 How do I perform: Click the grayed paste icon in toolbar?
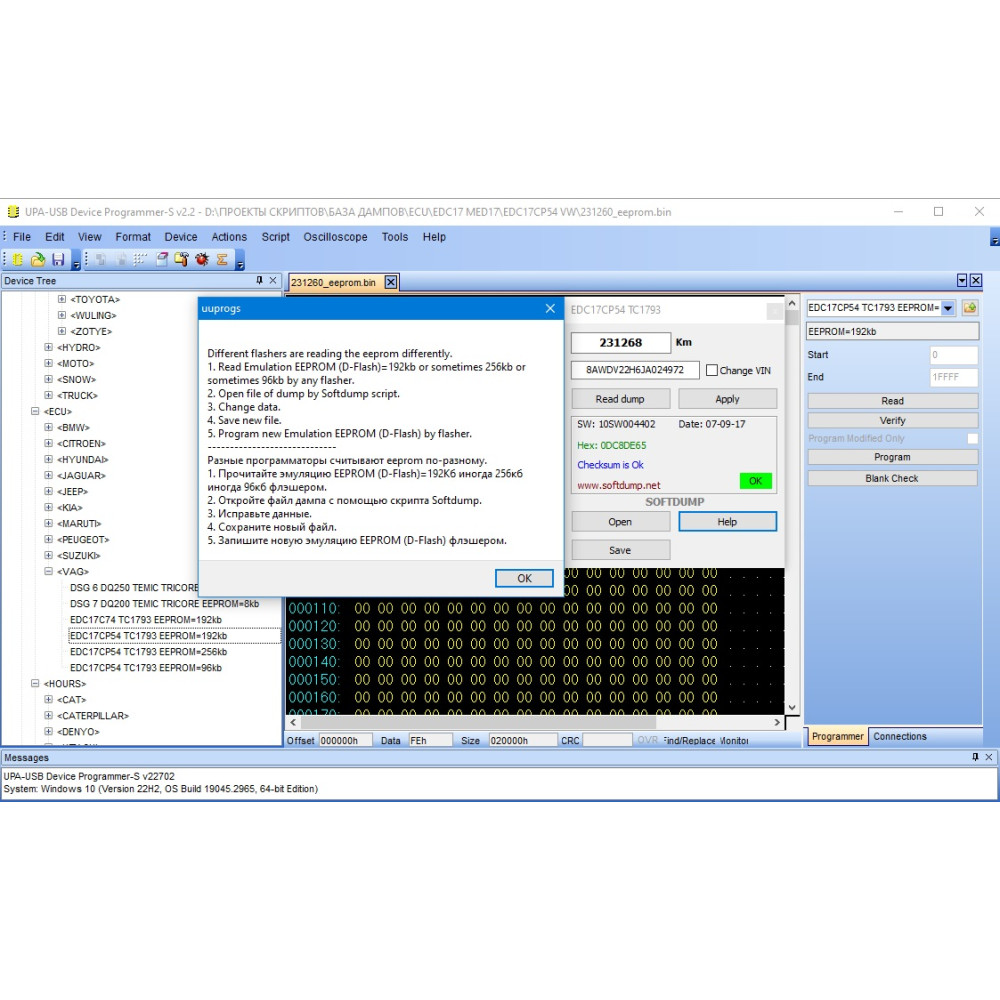click(x=121, y=259)
